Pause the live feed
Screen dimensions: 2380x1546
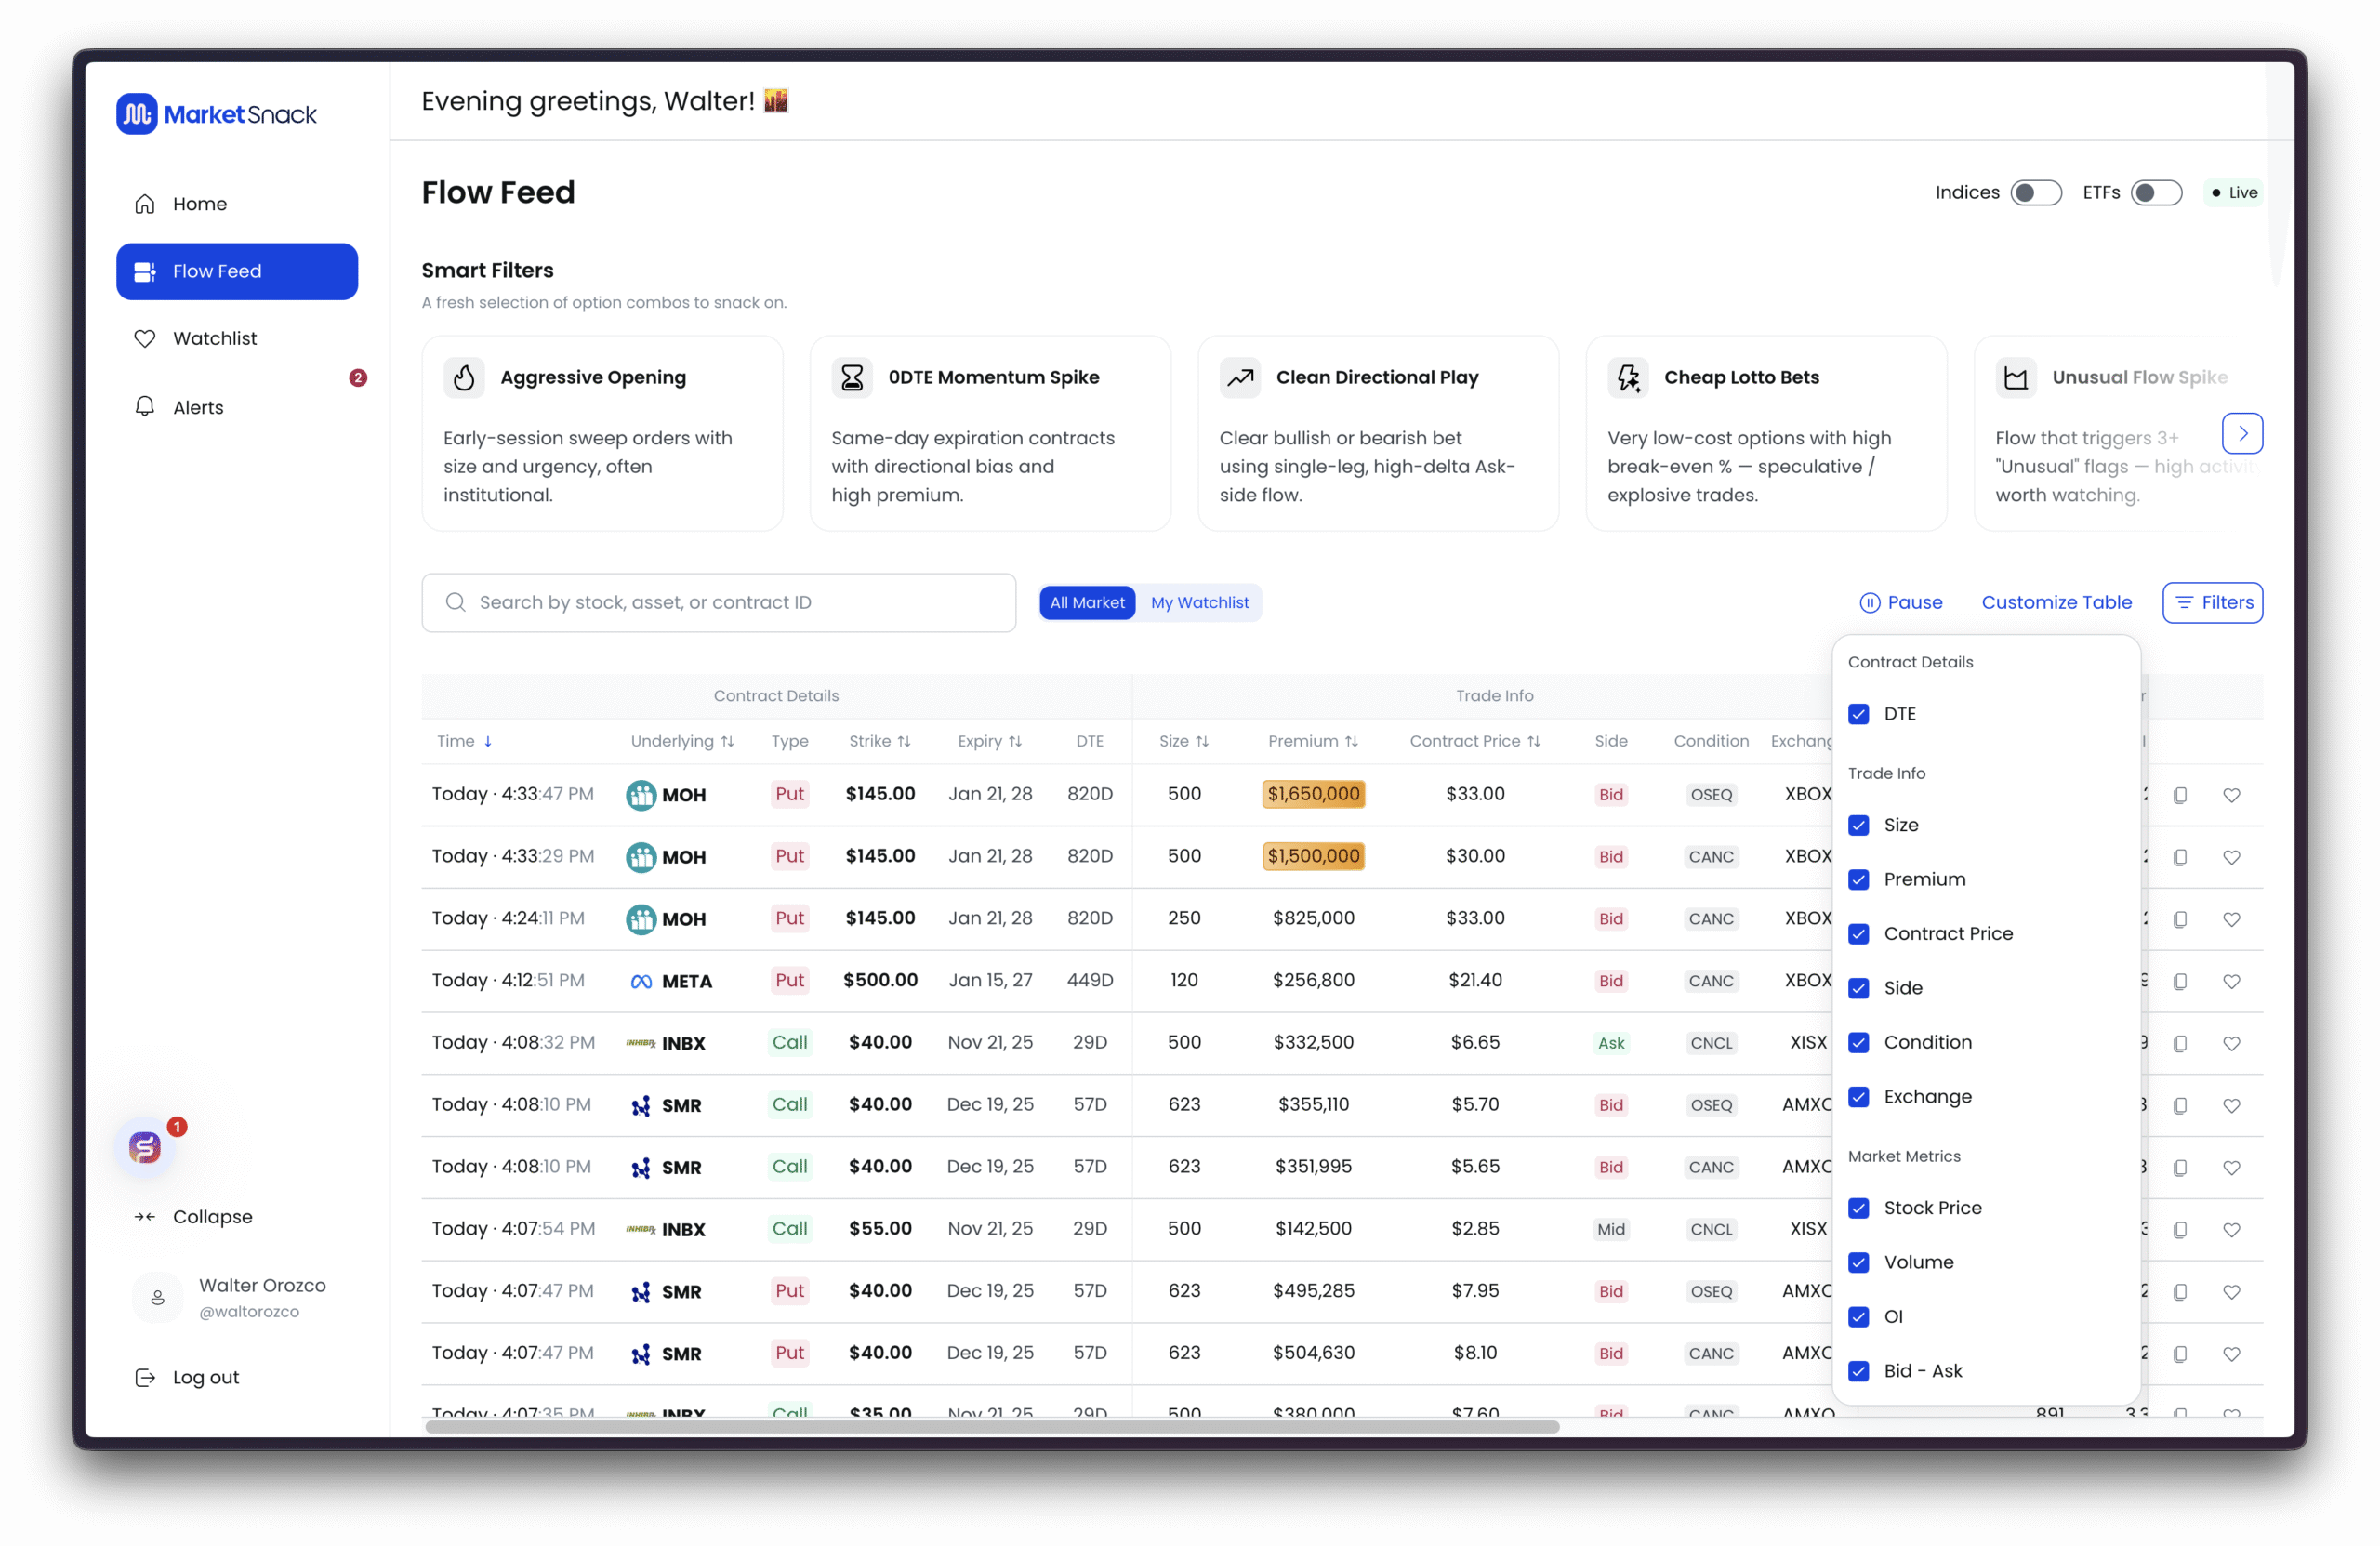tap(1900, 603)
